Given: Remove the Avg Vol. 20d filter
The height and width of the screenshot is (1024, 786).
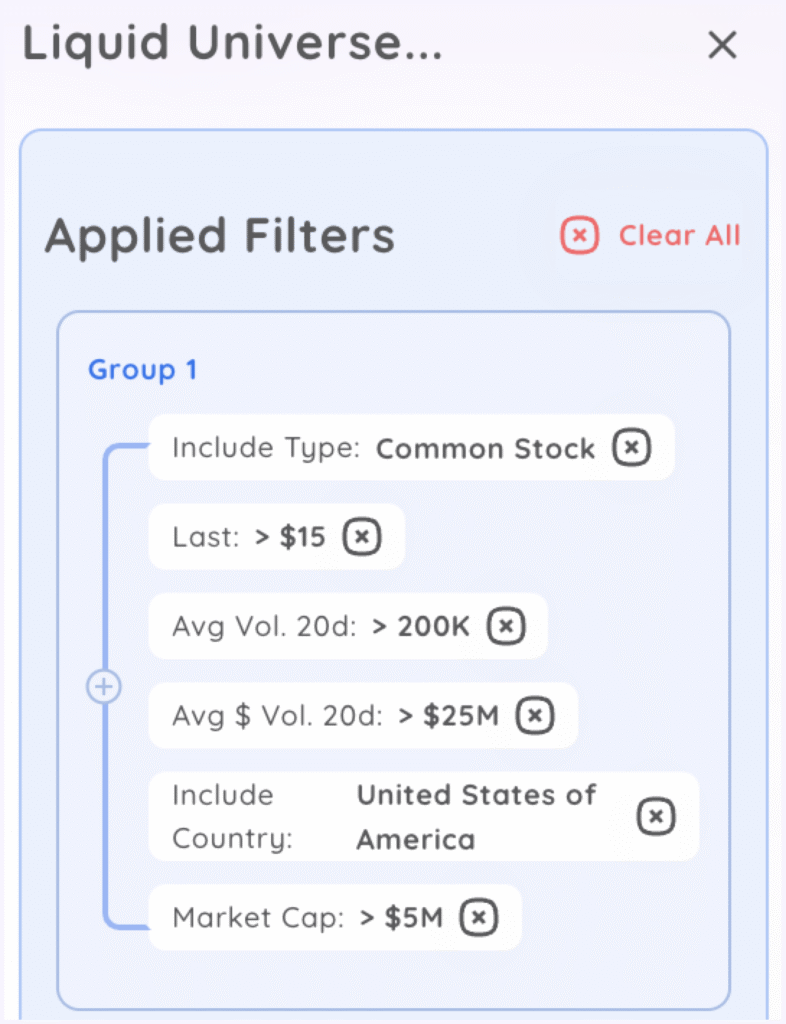Looking at the screenshot, I should click(x=506, y=626).
